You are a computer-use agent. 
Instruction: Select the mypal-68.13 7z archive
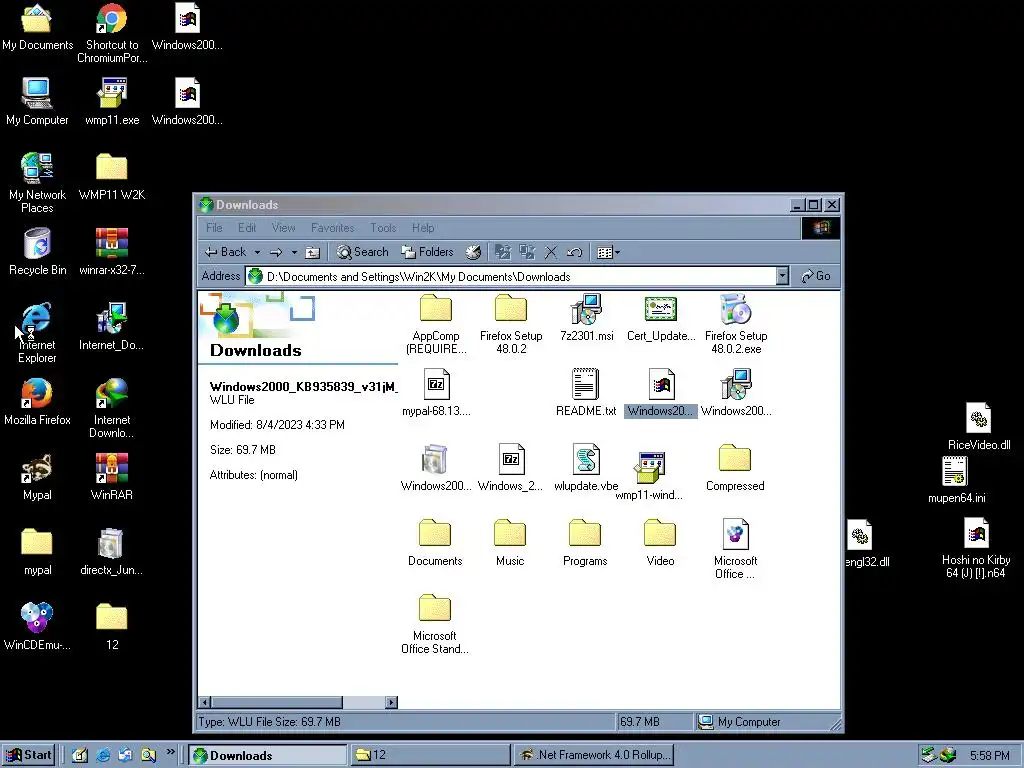click(x=436, y=392)
